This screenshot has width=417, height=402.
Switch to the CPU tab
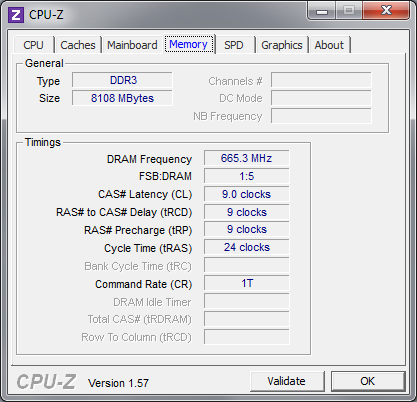[x=33, y=45]
